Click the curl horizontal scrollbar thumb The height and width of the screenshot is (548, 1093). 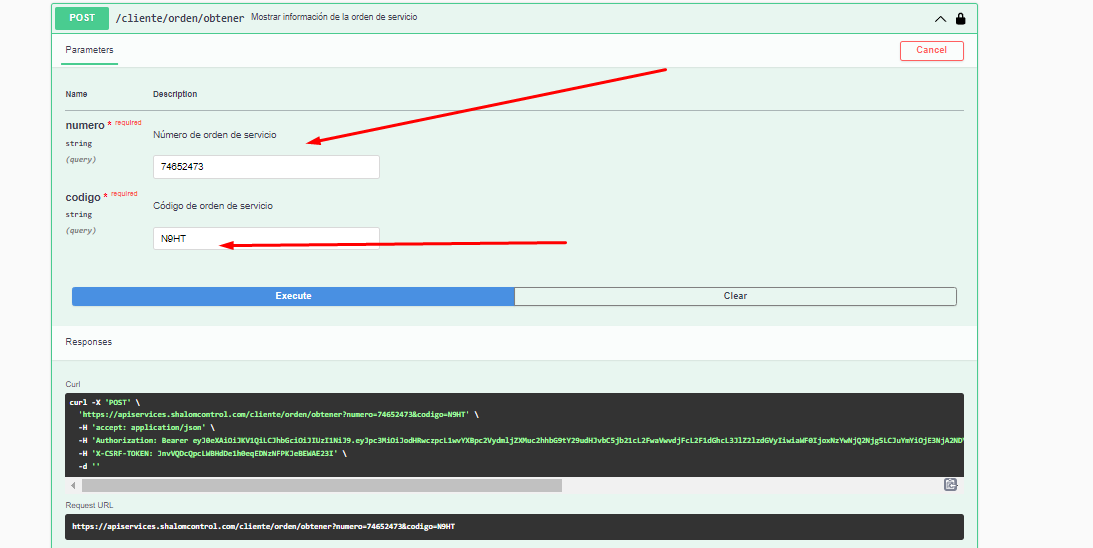coord(320,485)
